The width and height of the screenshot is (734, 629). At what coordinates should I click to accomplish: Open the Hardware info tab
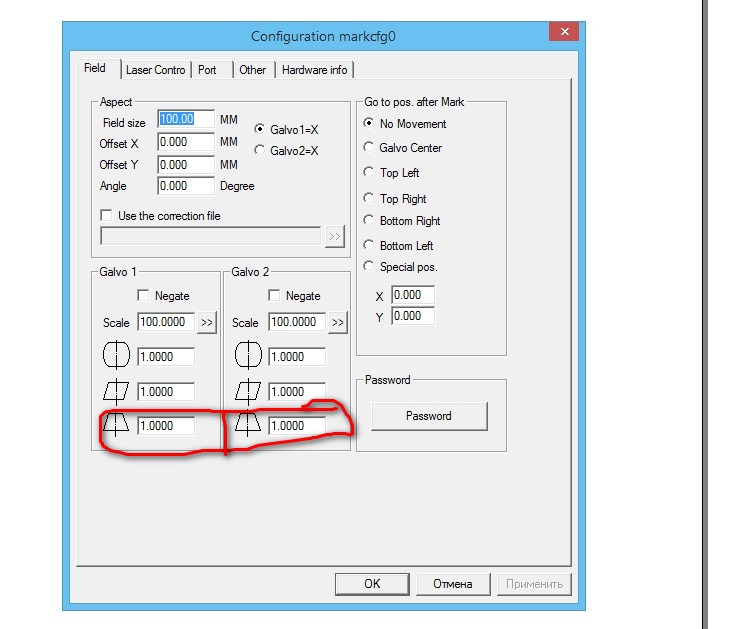315,70
